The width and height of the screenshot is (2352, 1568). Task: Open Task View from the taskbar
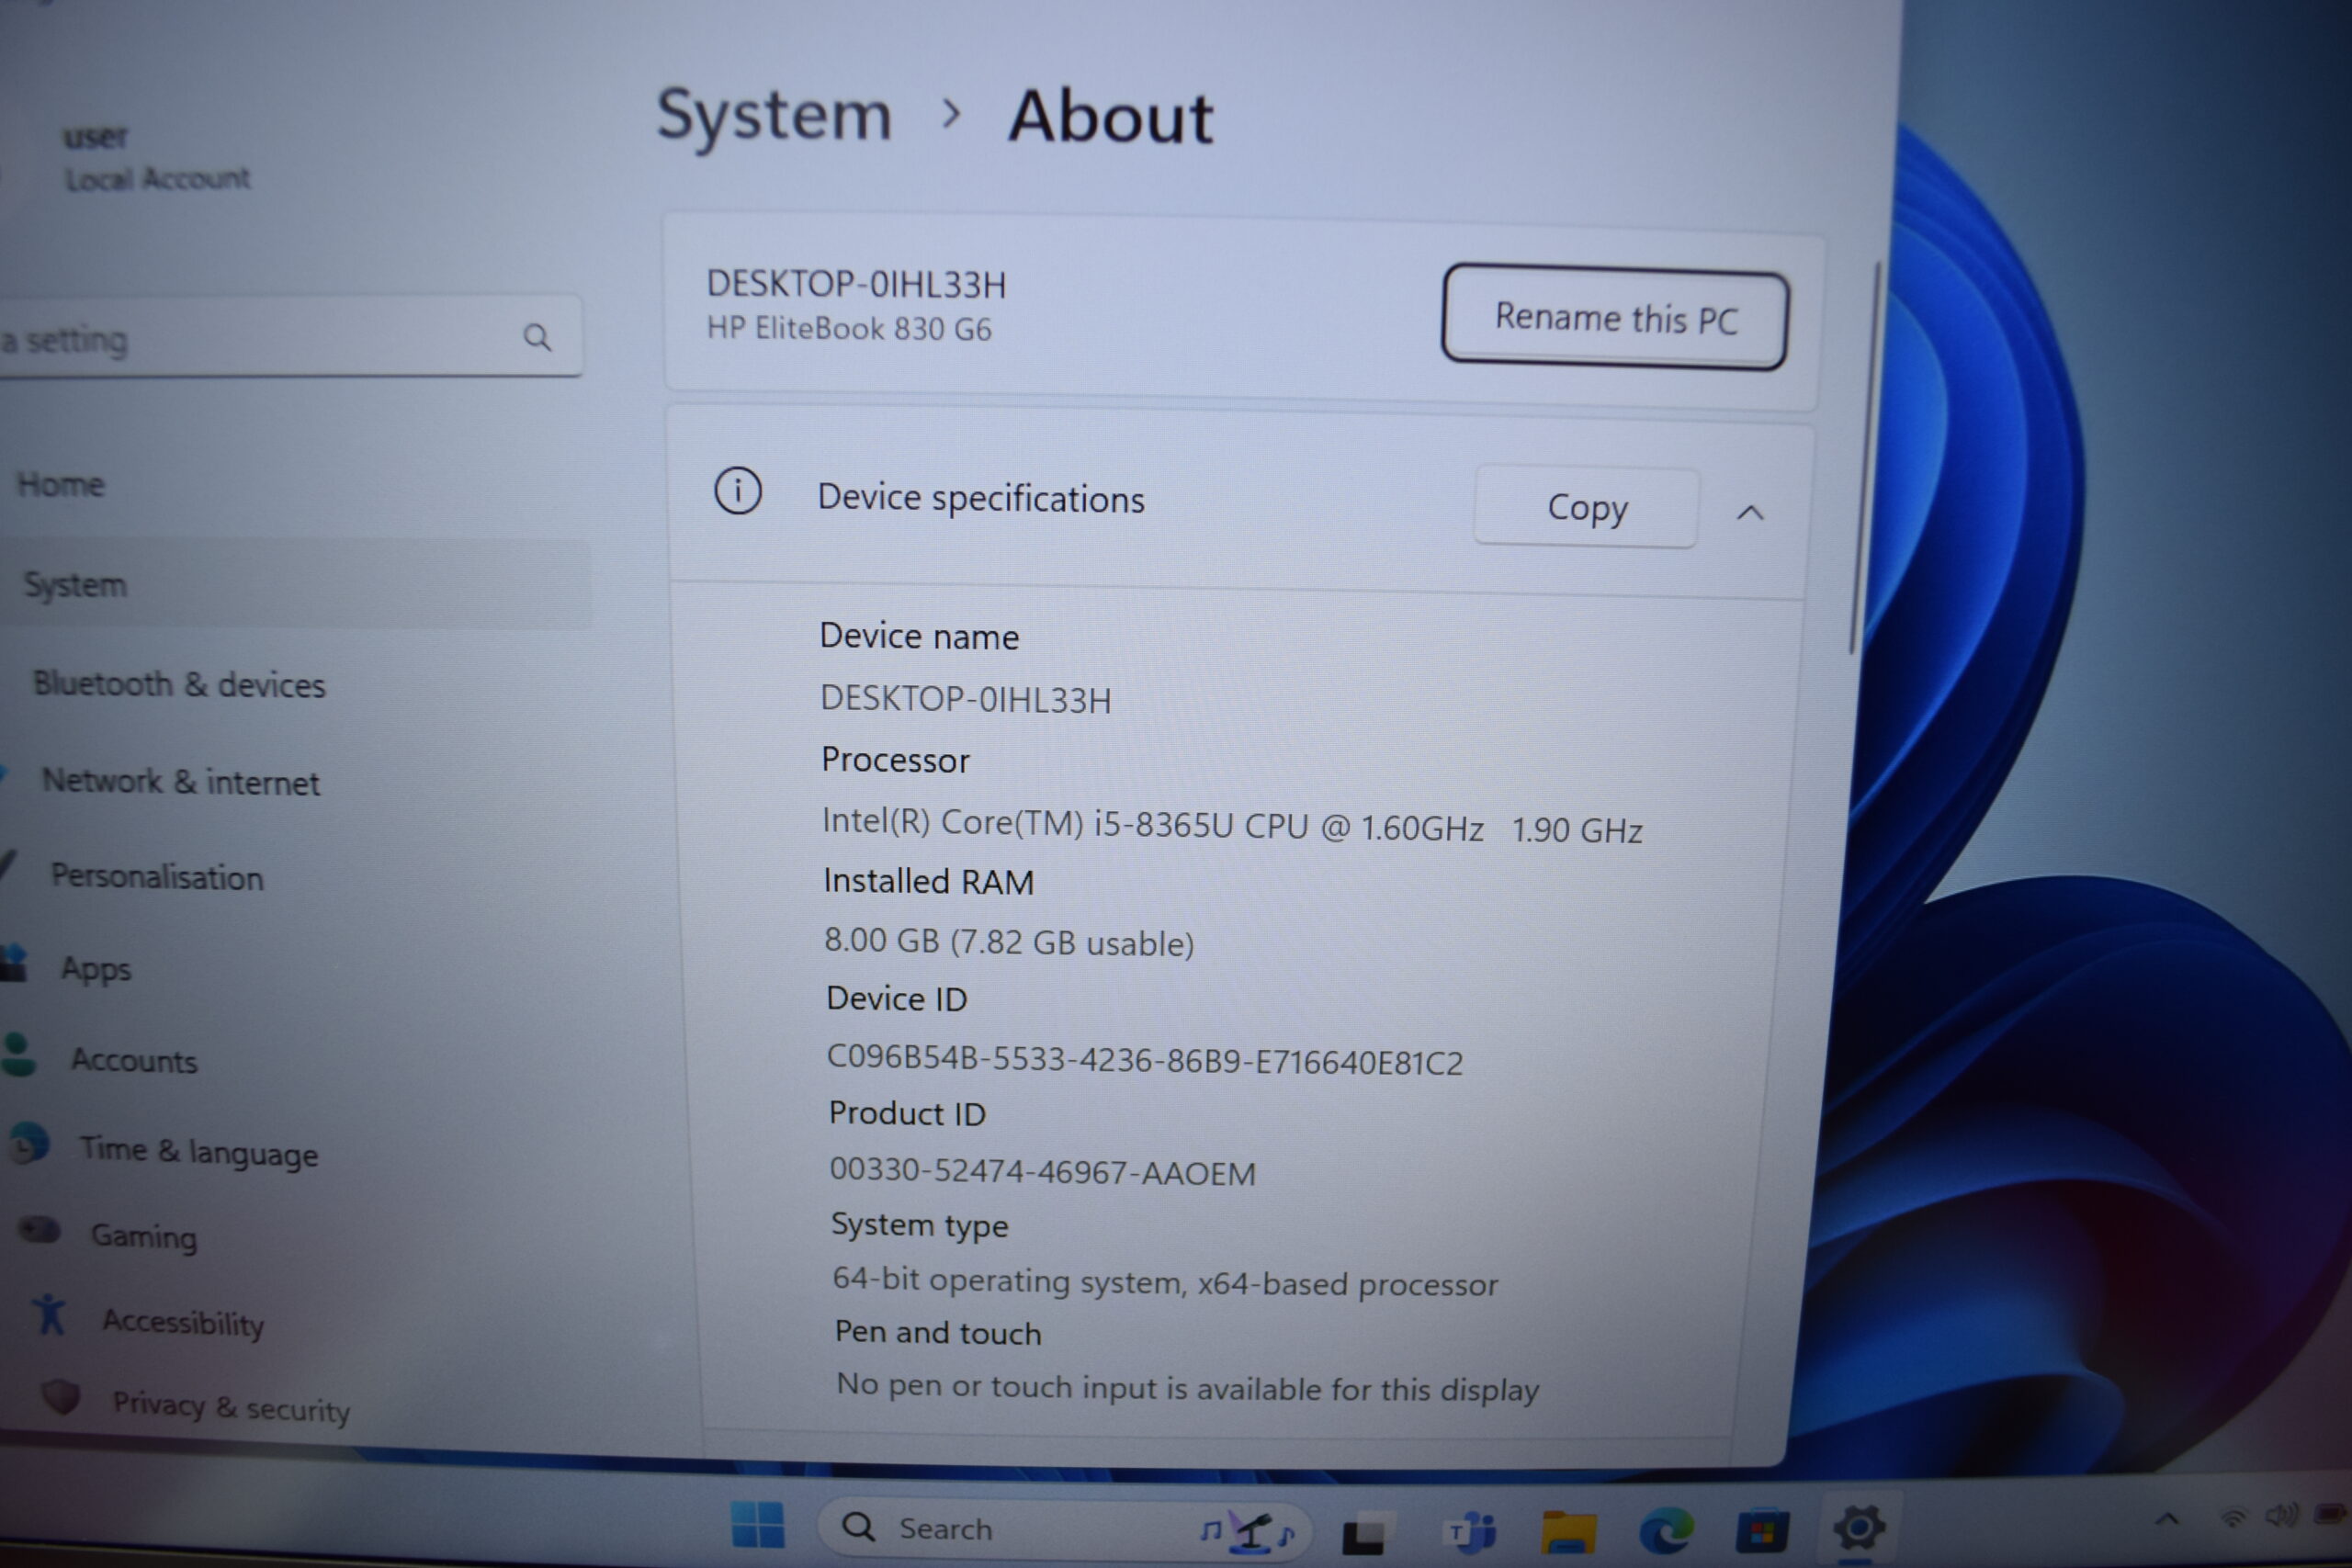[x=1365, y=1532]
